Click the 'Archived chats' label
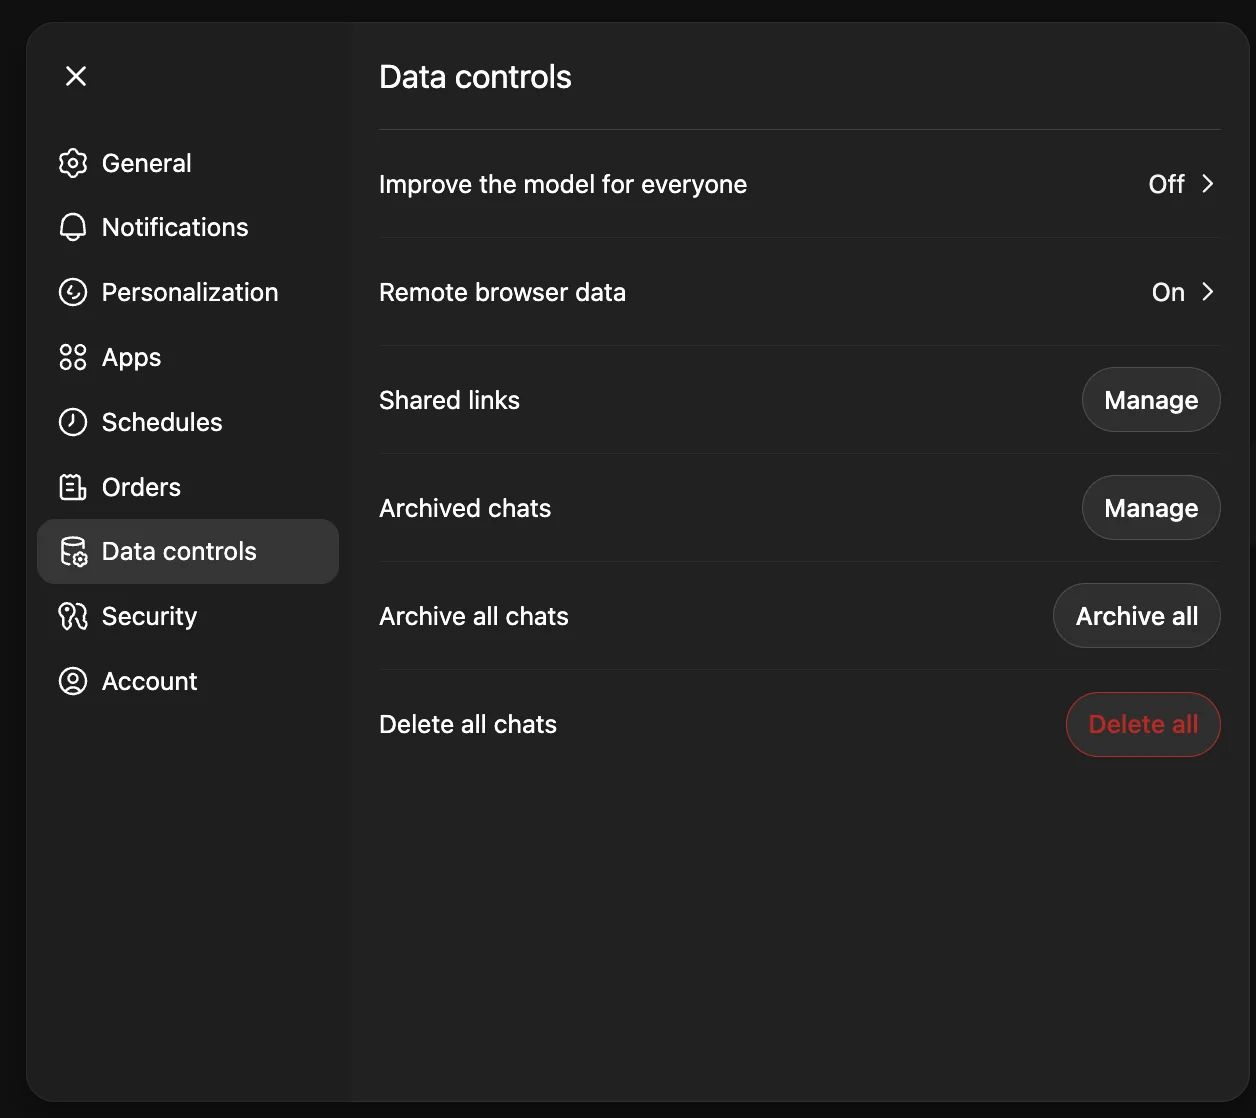 (465, 508)
